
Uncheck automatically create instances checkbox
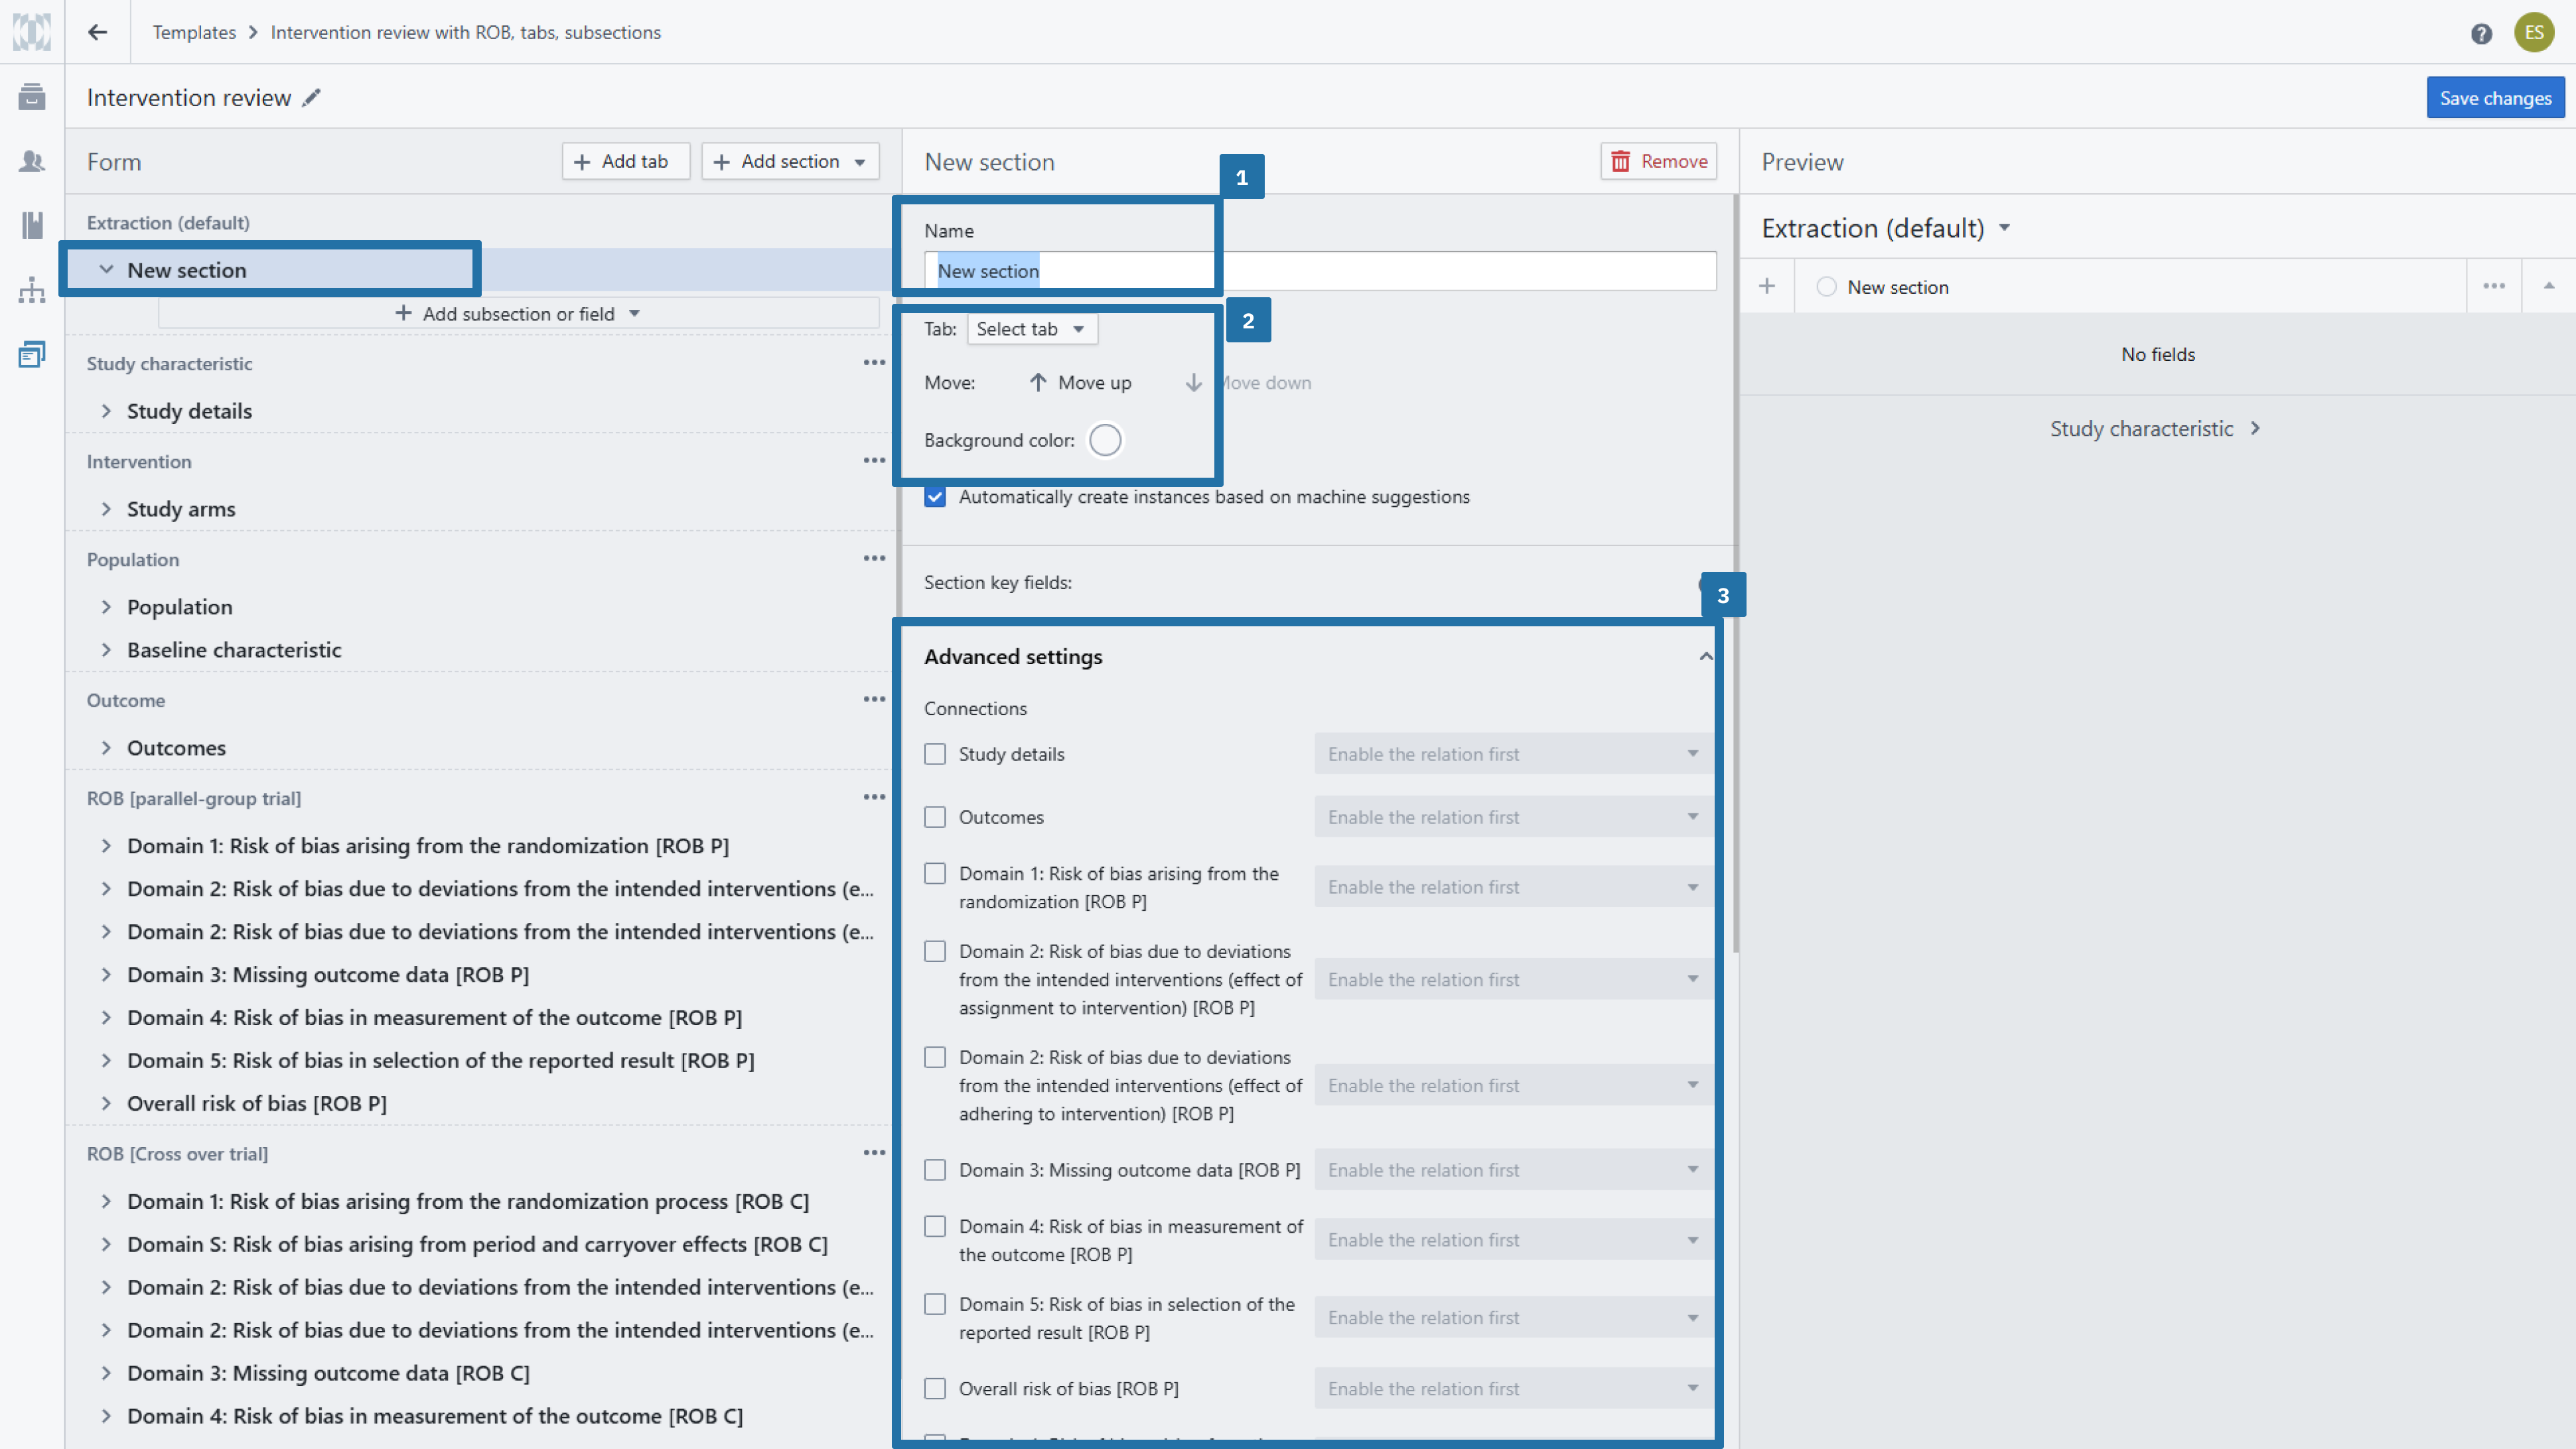click(x=935, y=497)
